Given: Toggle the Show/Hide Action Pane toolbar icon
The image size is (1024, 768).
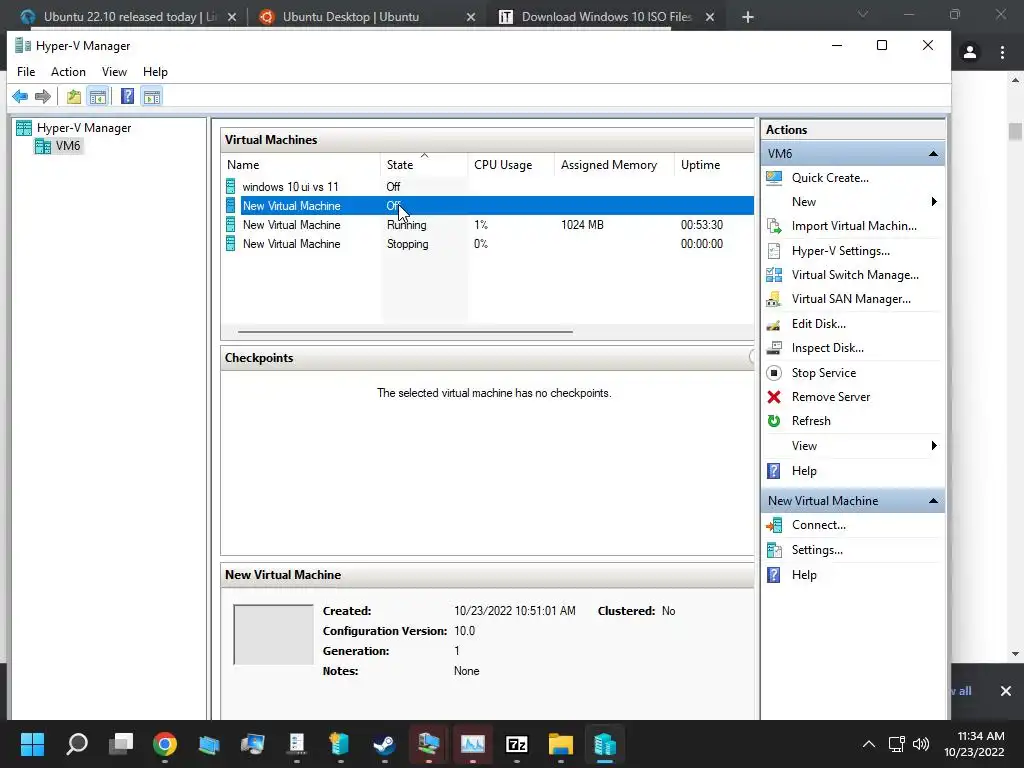Looking at the screenshot, I should [x=152, y=97].
